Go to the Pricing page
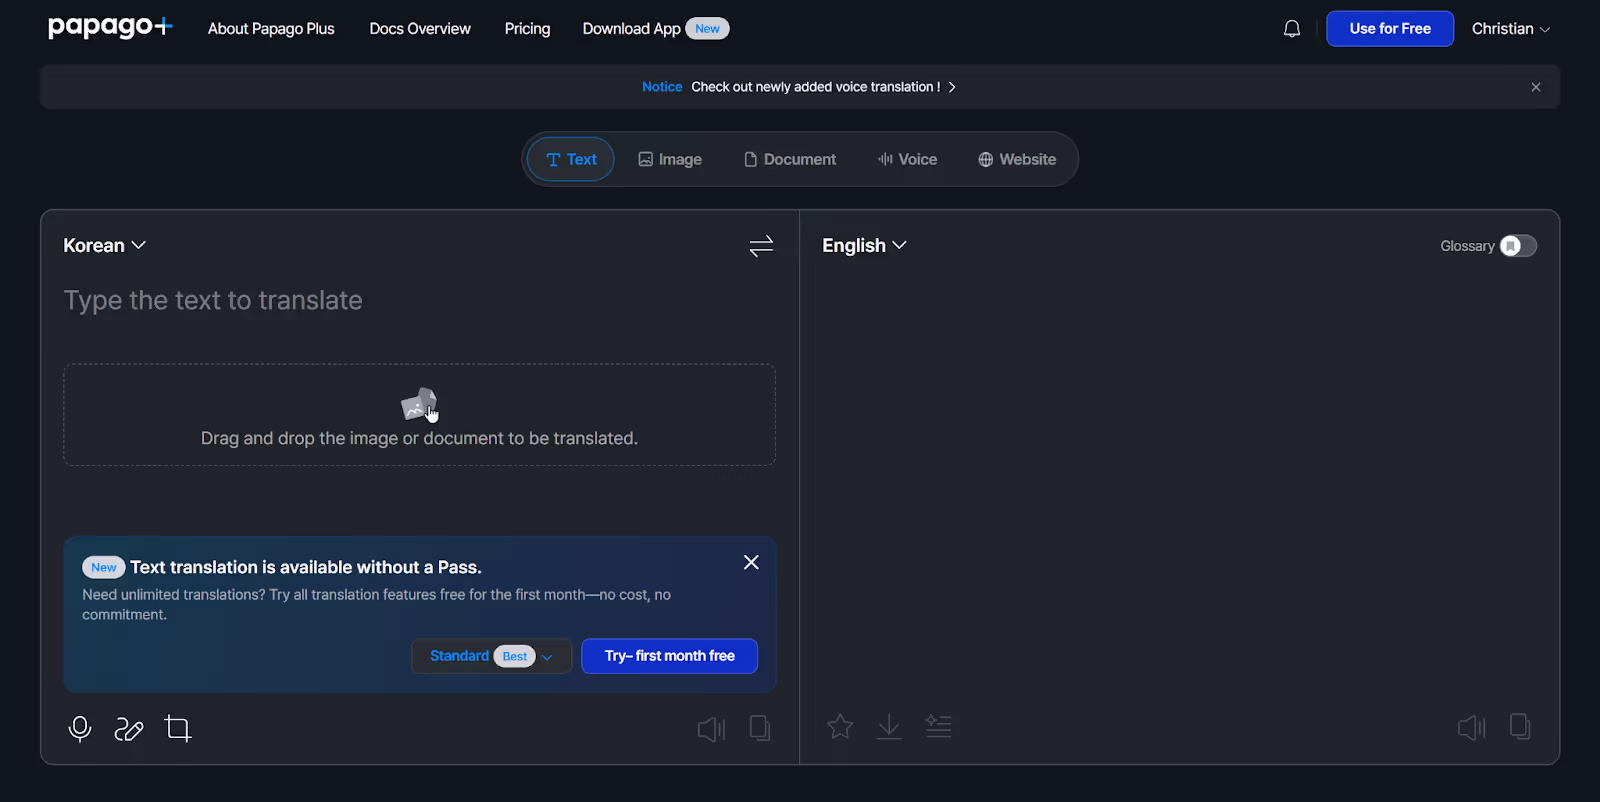 coord(527,29)
